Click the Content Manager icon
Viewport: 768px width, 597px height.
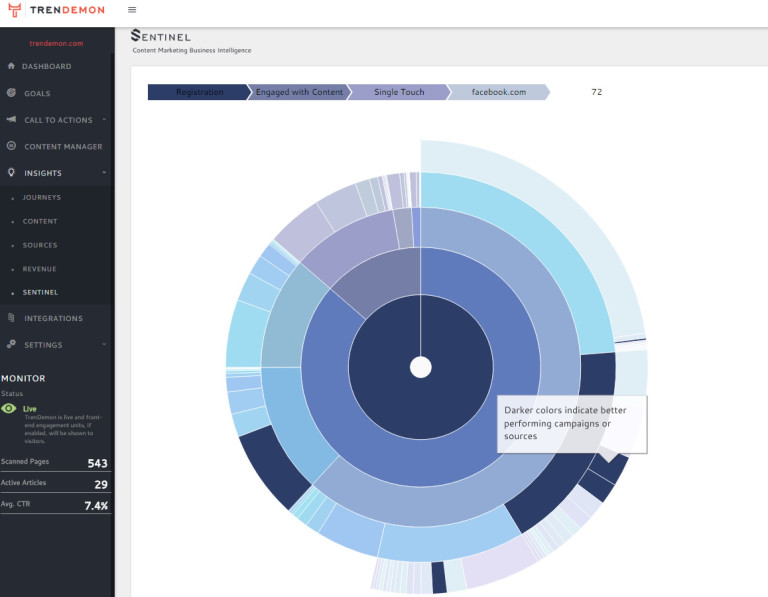click(11, 146)
